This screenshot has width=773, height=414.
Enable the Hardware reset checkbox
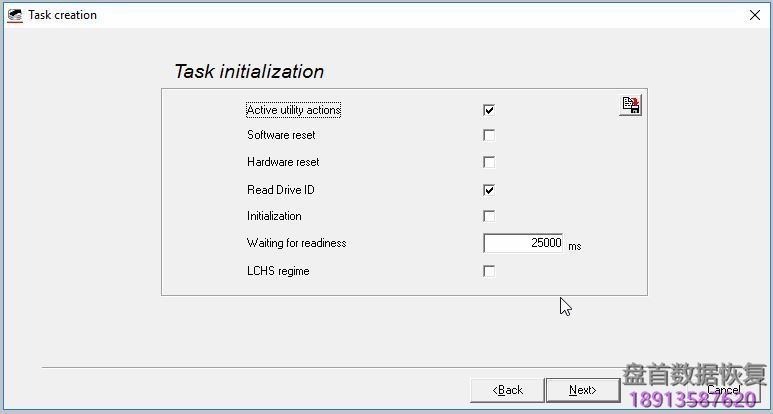[489, 162]
